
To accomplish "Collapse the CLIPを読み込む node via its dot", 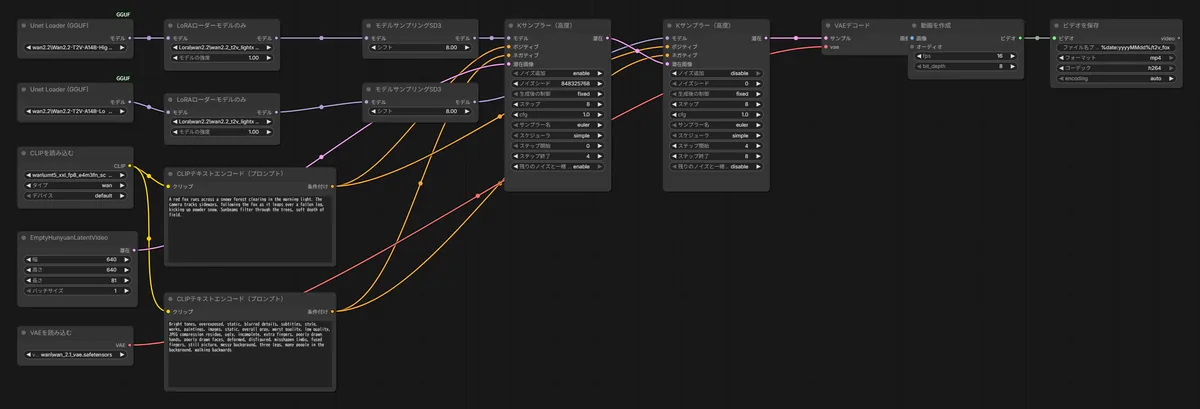I will pos(25,154).
